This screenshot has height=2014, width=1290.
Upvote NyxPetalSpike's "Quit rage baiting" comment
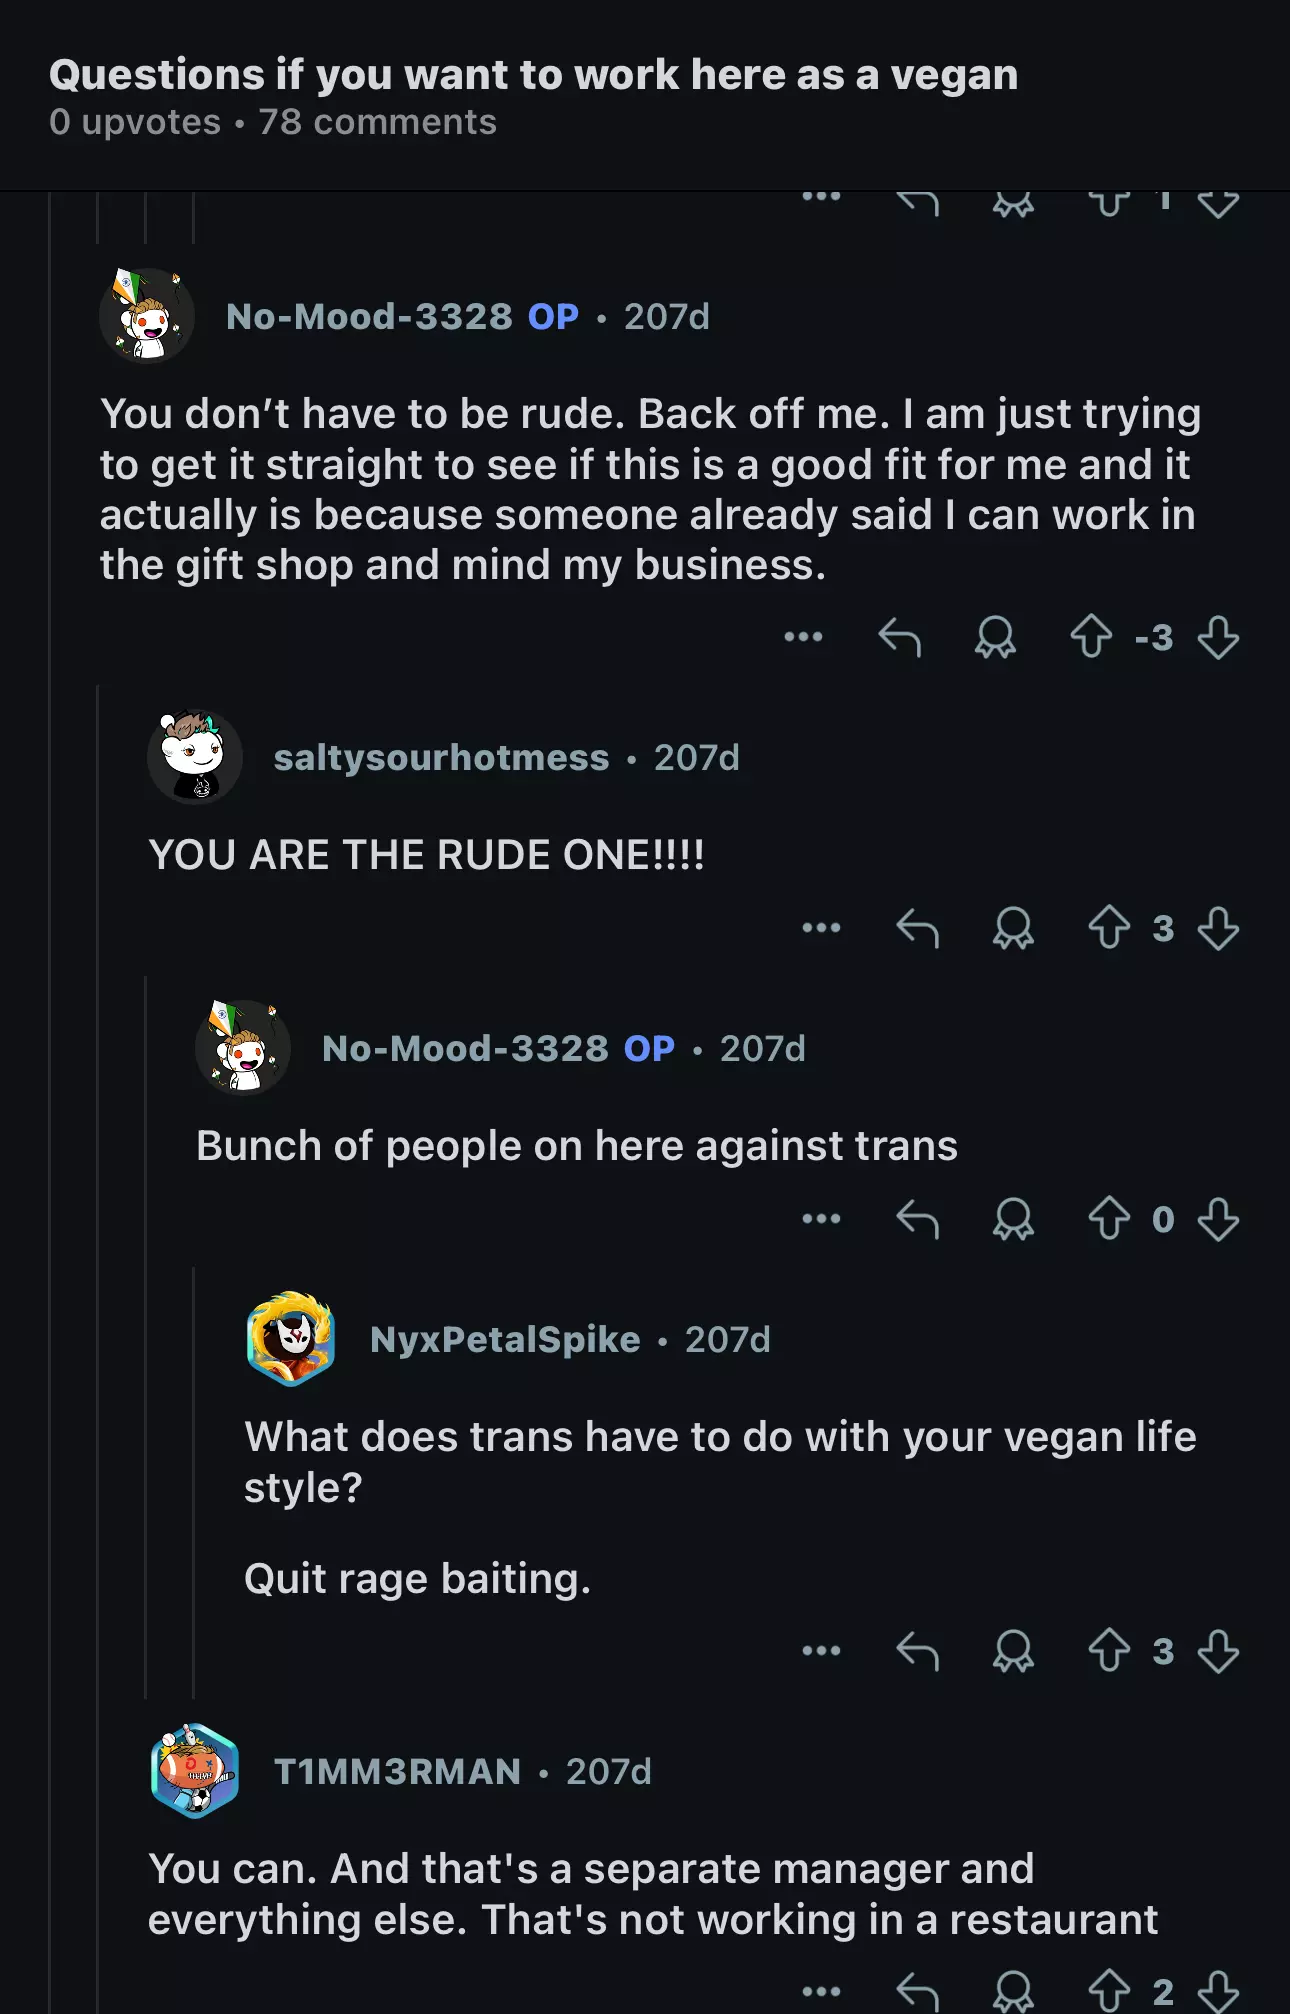click(1108, 1651)
